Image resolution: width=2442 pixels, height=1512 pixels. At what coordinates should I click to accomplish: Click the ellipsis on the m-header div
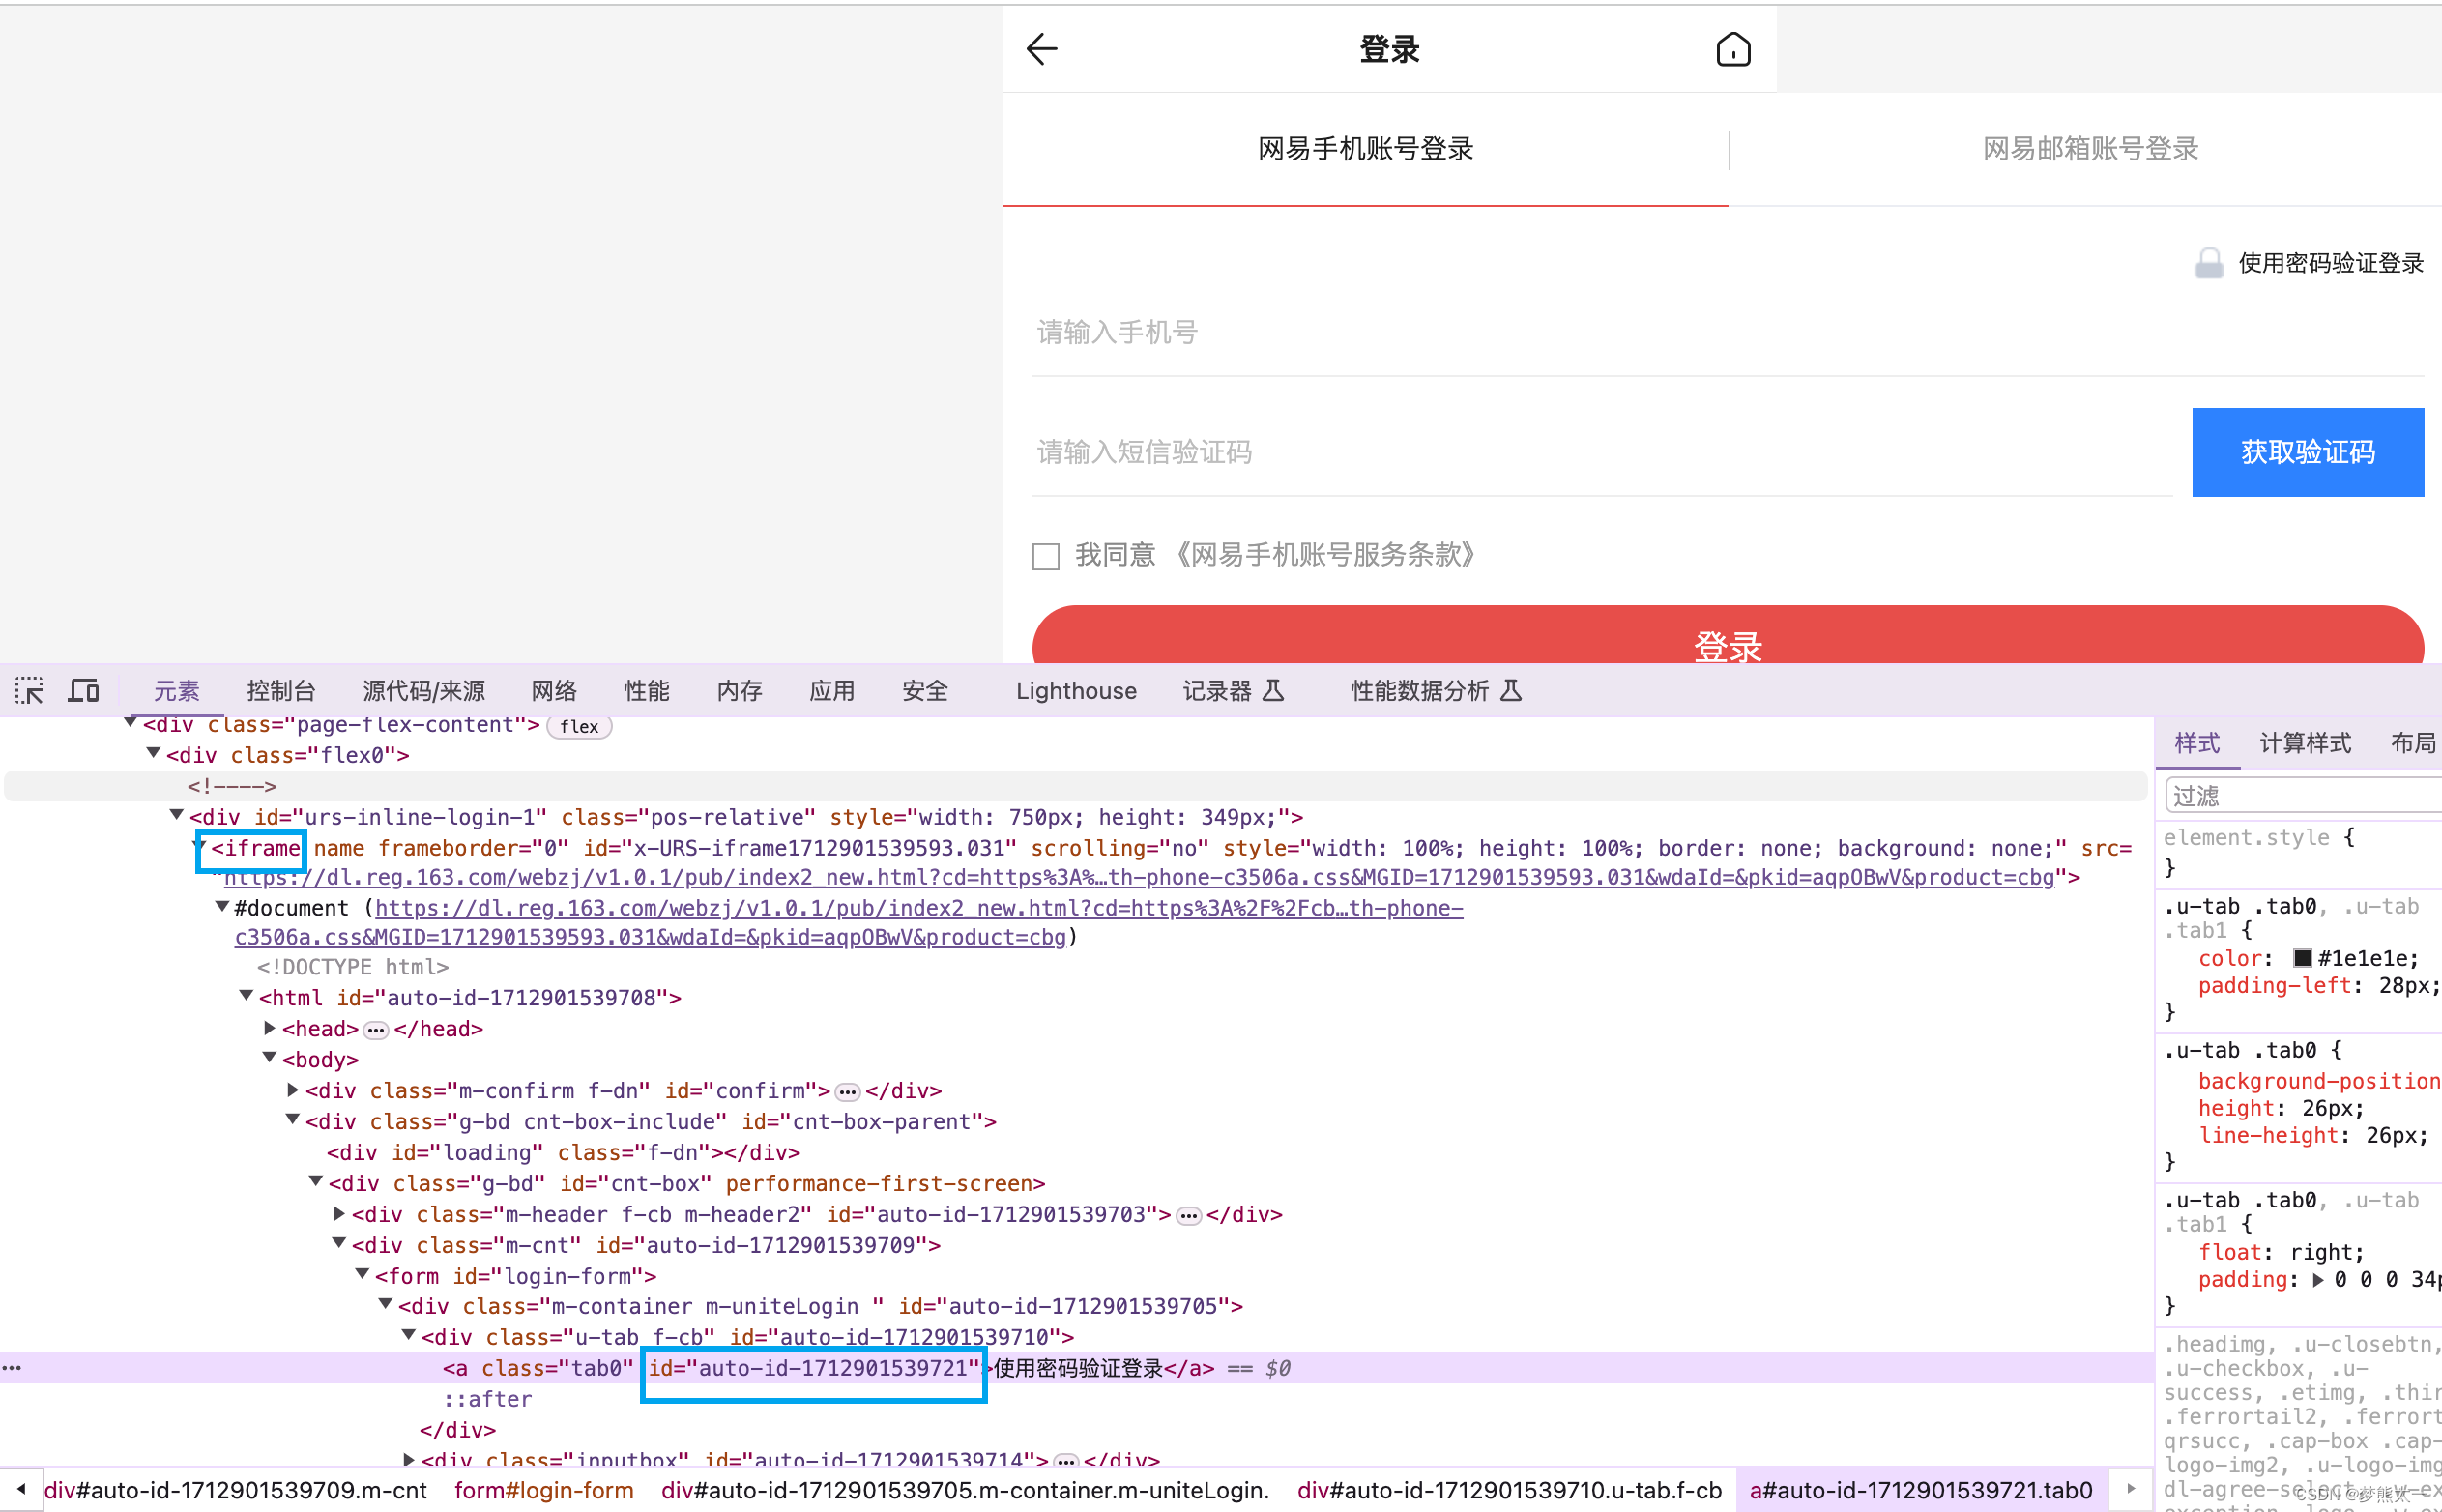(x=1188, y=1214)
